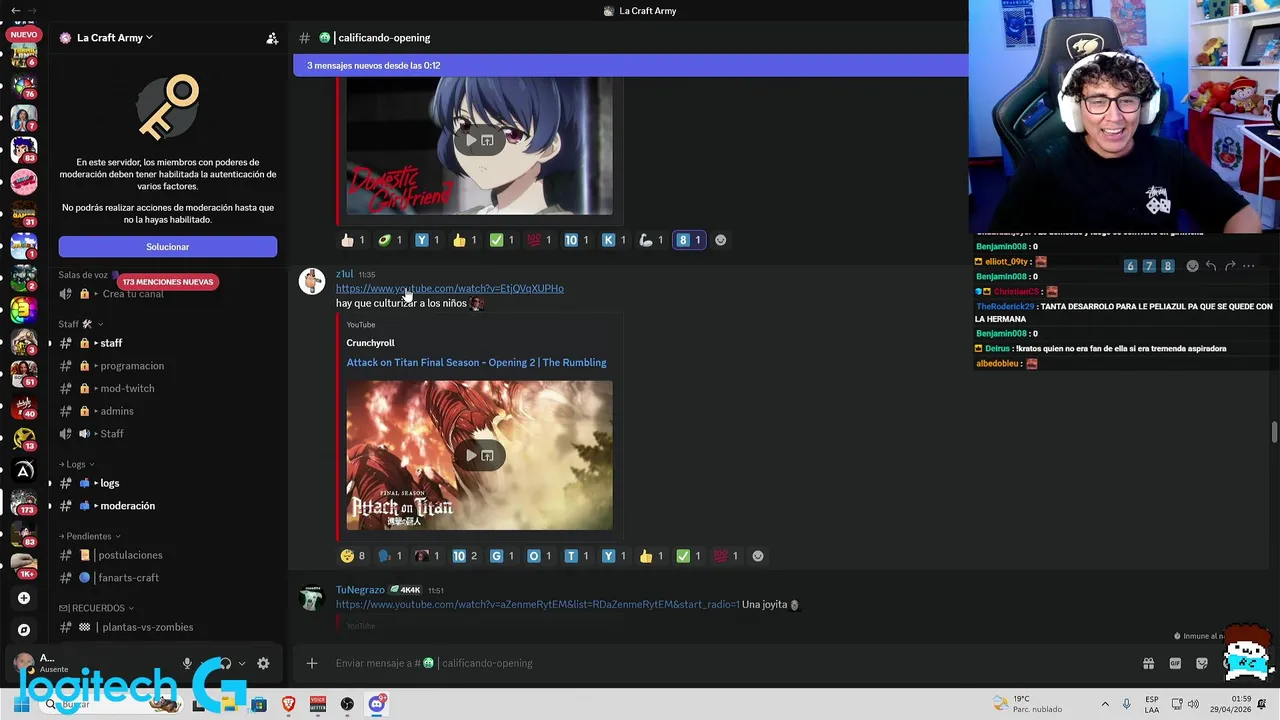The width and height of the screenshot is (1280, 720).
Task: Open Brave browser from the taskbar
Action: [x=289, y=704]
